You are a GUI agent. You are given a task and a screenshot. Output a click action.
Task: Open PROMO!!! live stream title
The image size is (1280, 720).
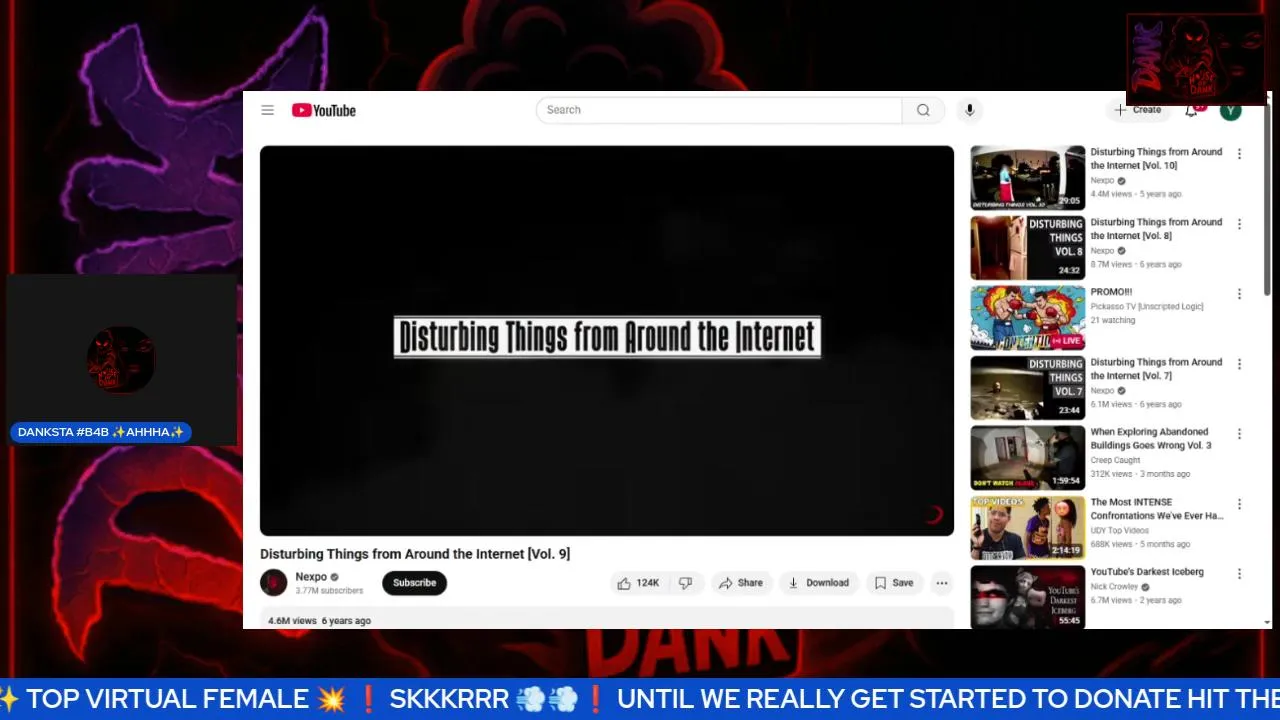(x=1111, y=292)
